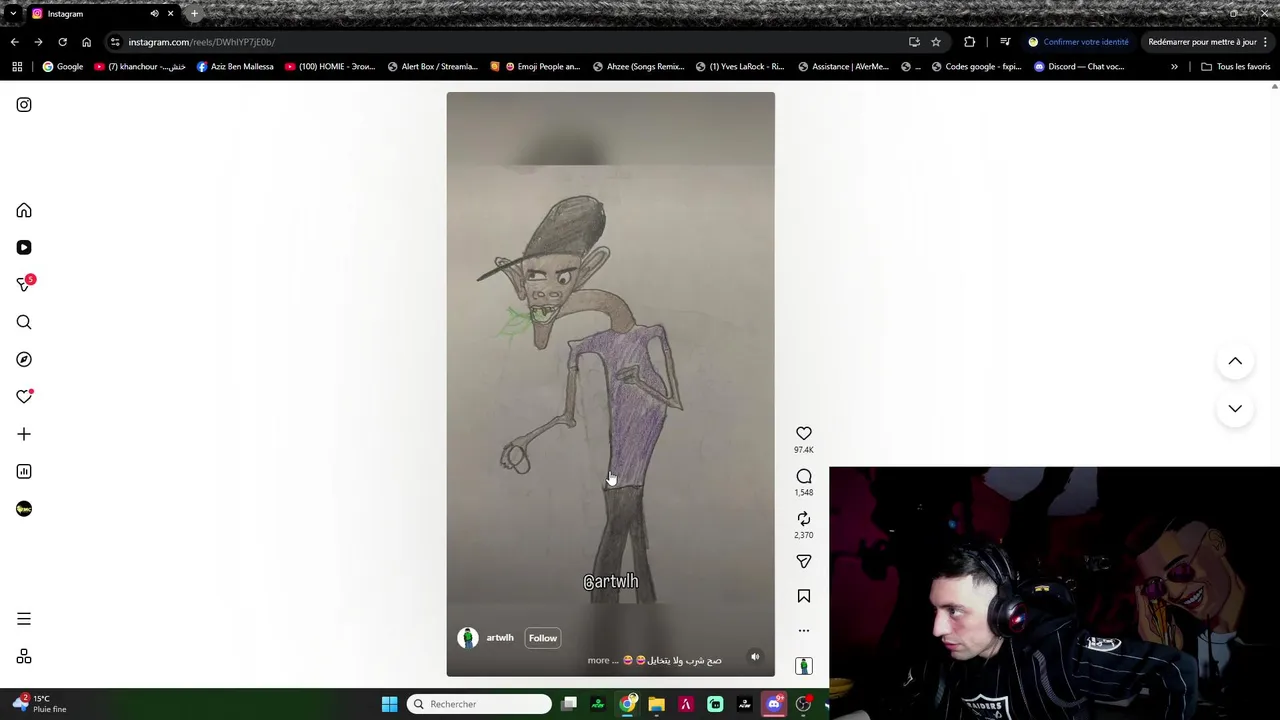The image size is (1280, 720).
Task: Open Discord — Chat voc... bookmark
Action: coord(1079,67)
